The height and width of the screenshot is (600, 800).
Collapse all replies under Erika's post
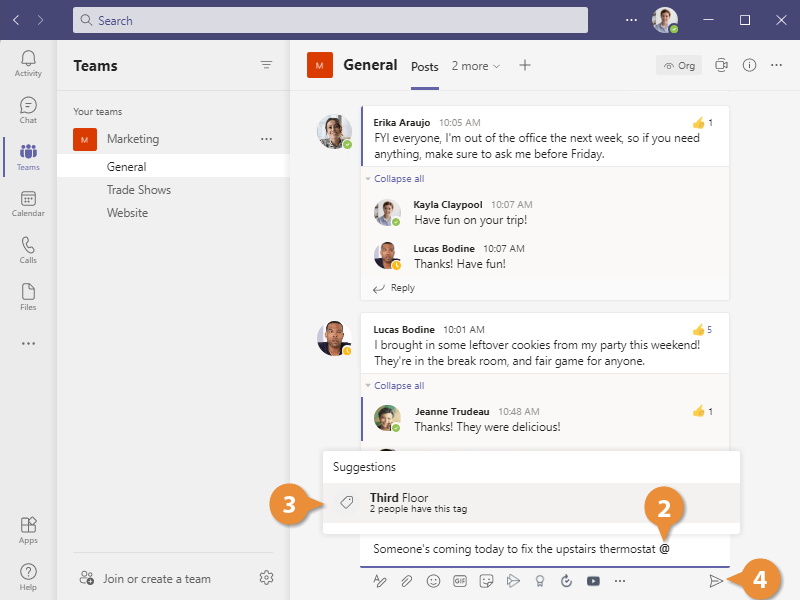tap(399, 179)
